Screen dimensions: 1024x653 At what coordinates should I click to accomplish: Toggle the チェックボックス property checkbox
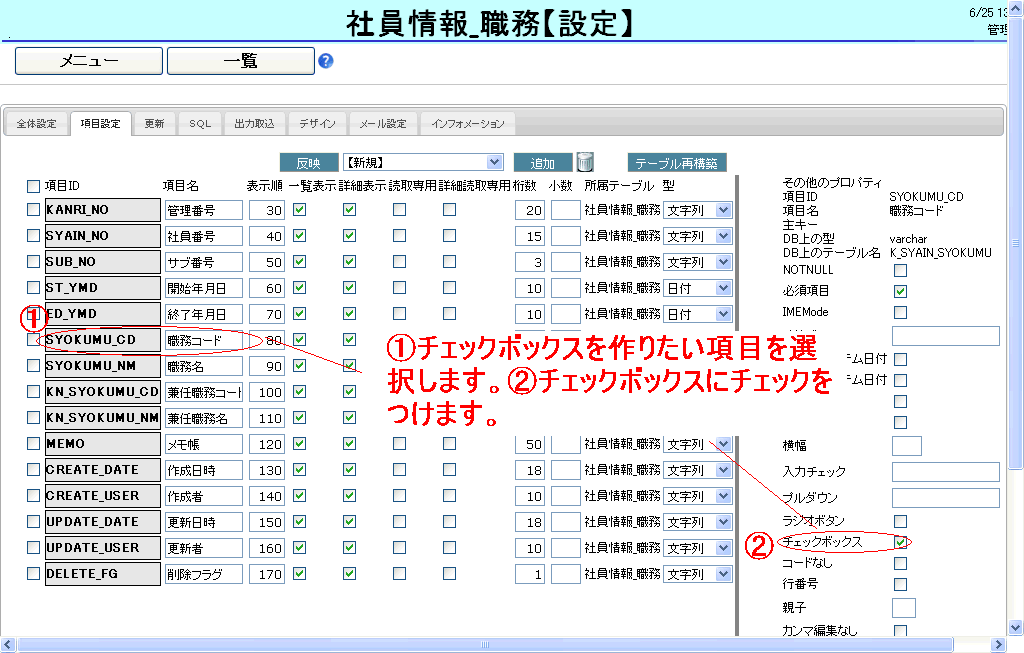point(901,542)
